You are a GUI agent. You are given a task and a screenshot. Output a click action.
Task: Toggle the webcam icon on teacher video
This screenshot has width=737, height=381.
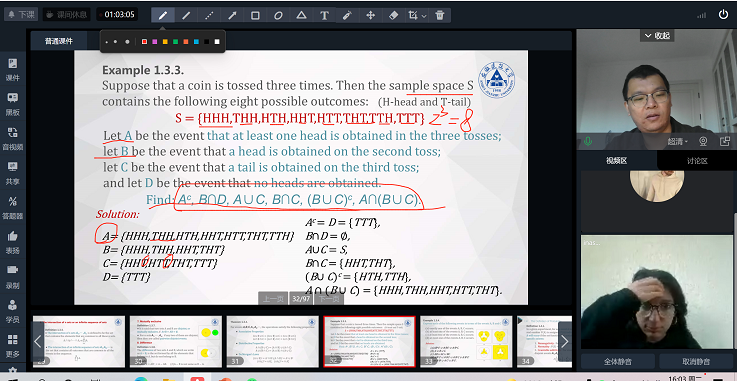click(703, 141)
